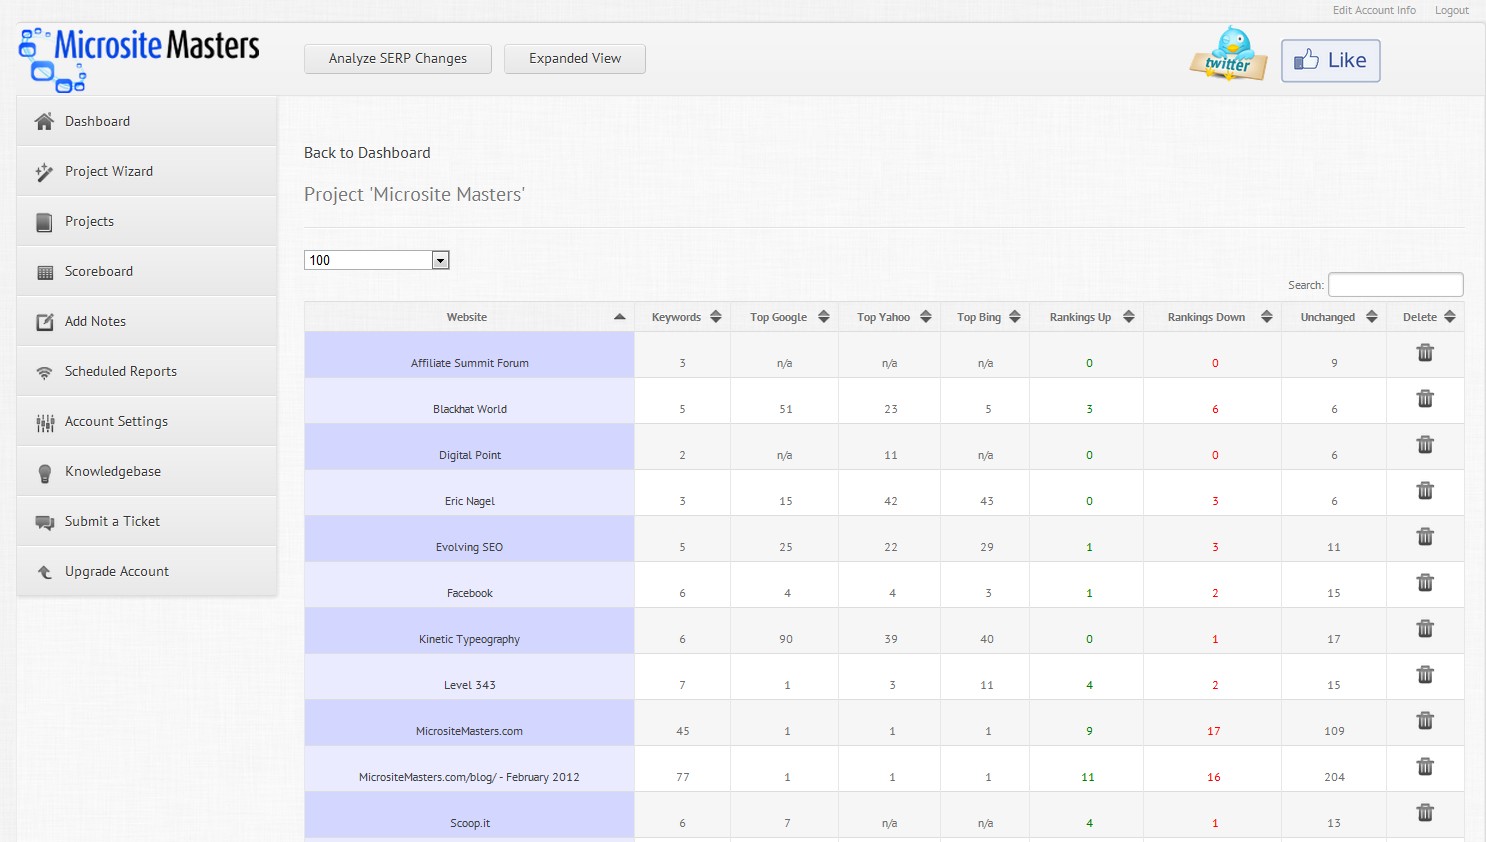Delete the Level 343 row

tap(1425, 674)
